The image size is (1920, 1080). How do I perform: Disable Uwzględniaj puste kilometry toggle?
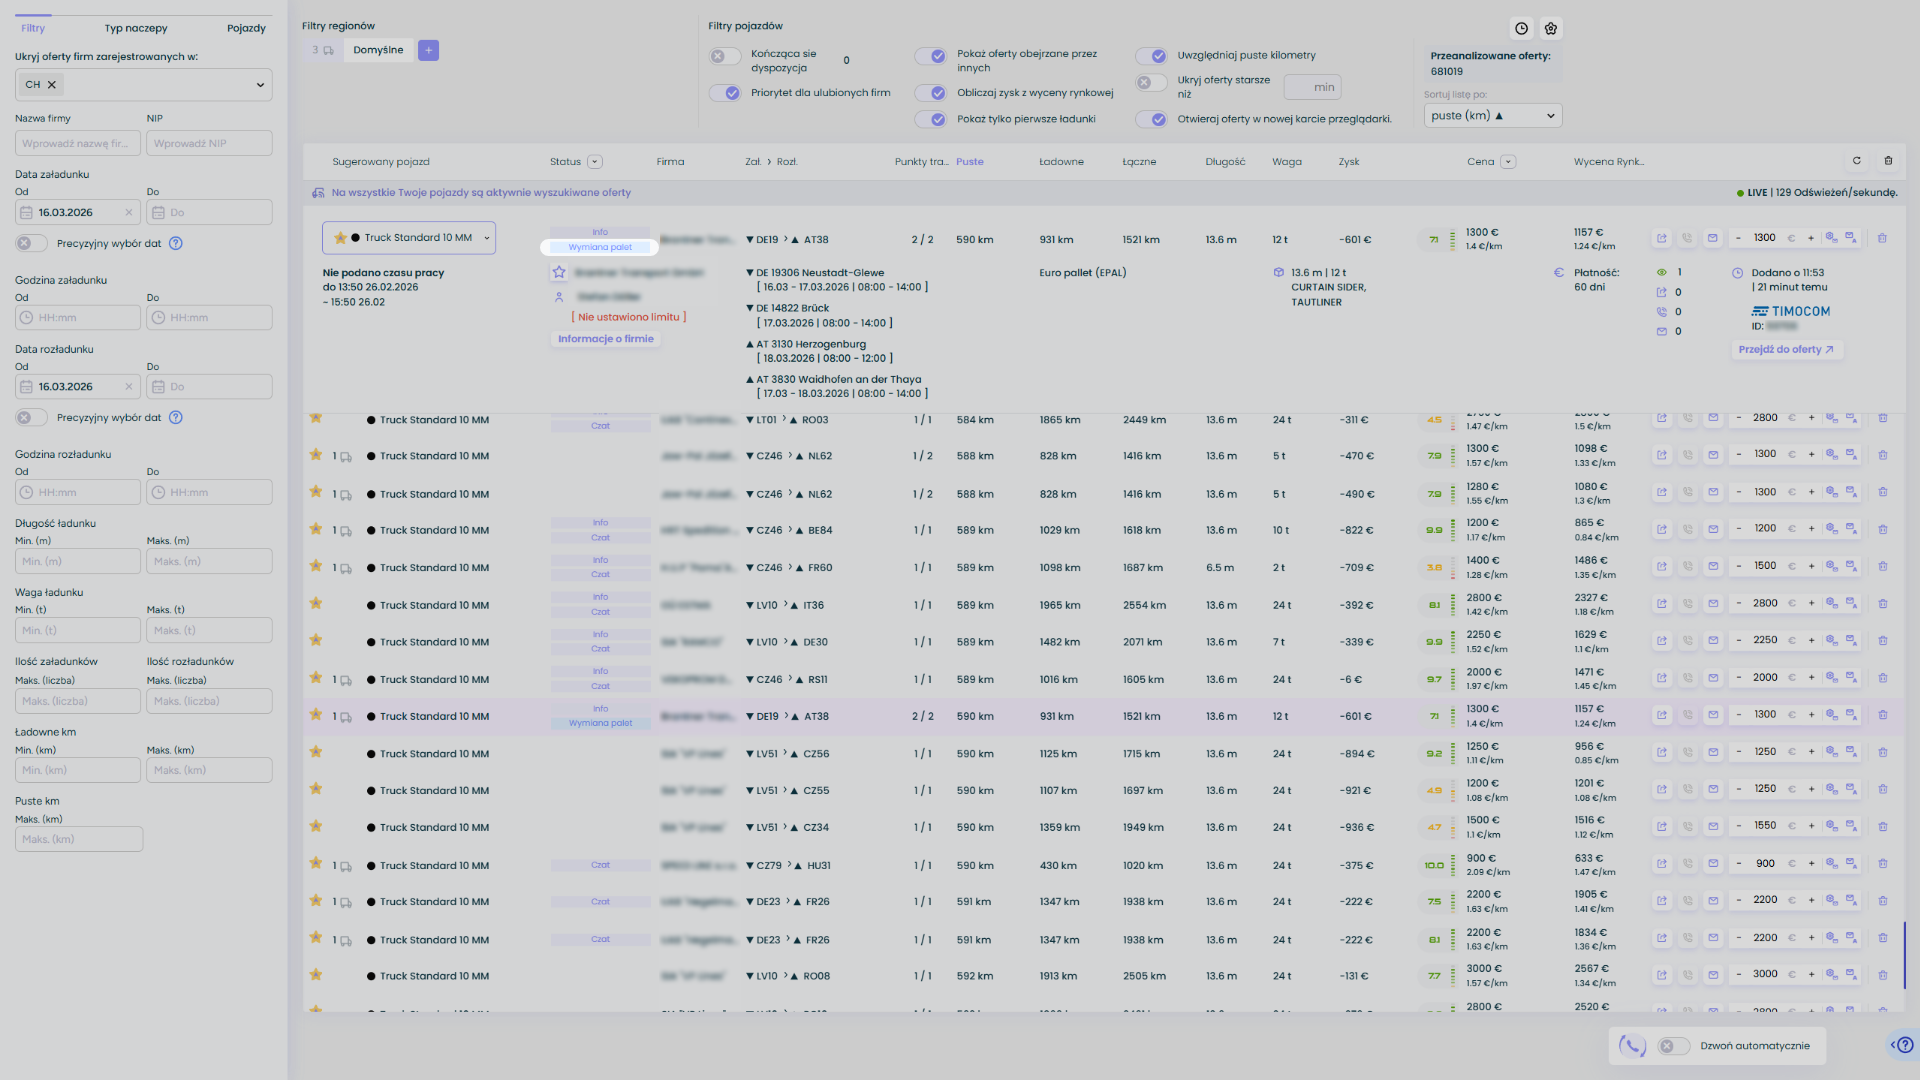tap(1151, 56)
